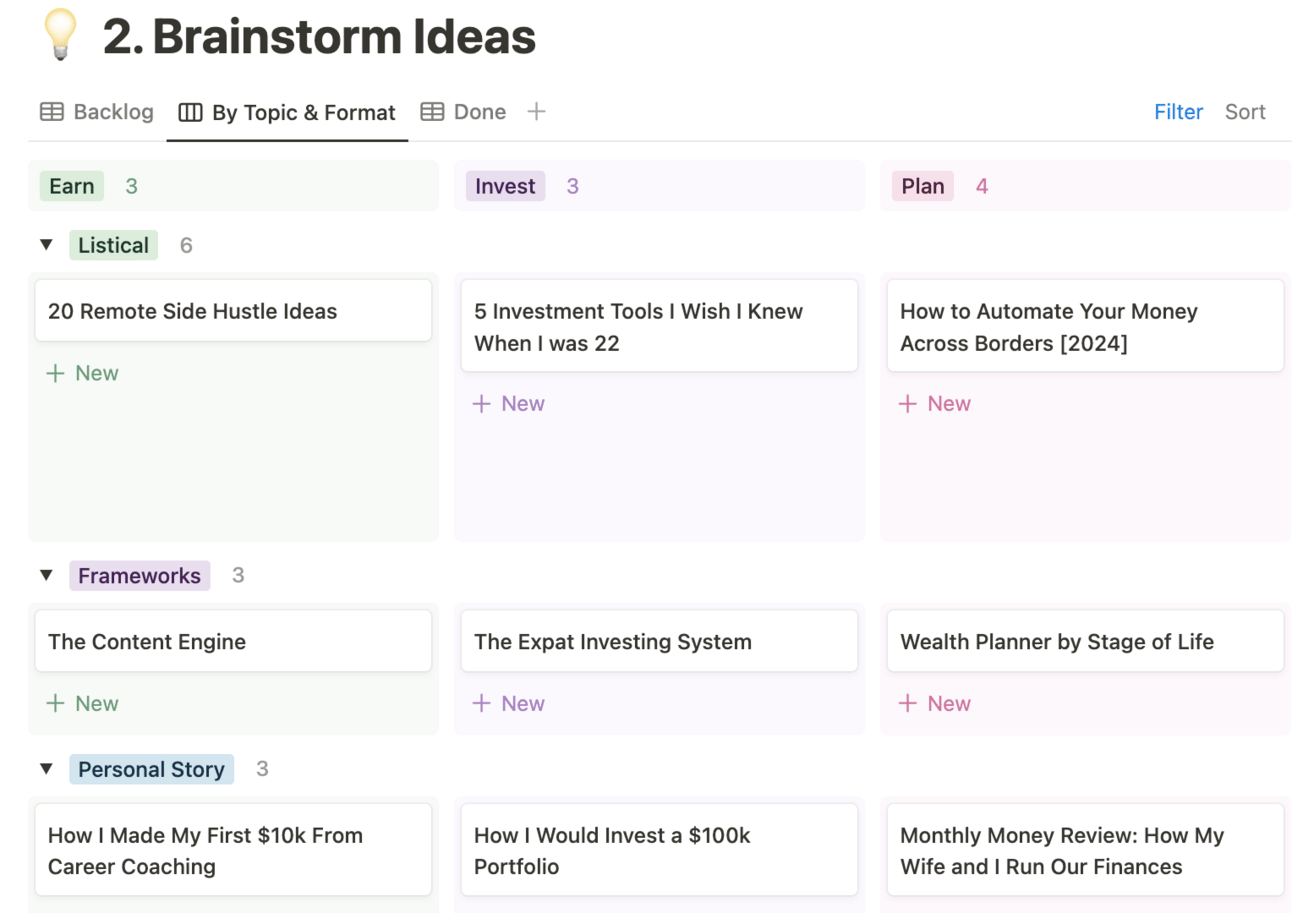Click the Done table view icon

[432, 112]
